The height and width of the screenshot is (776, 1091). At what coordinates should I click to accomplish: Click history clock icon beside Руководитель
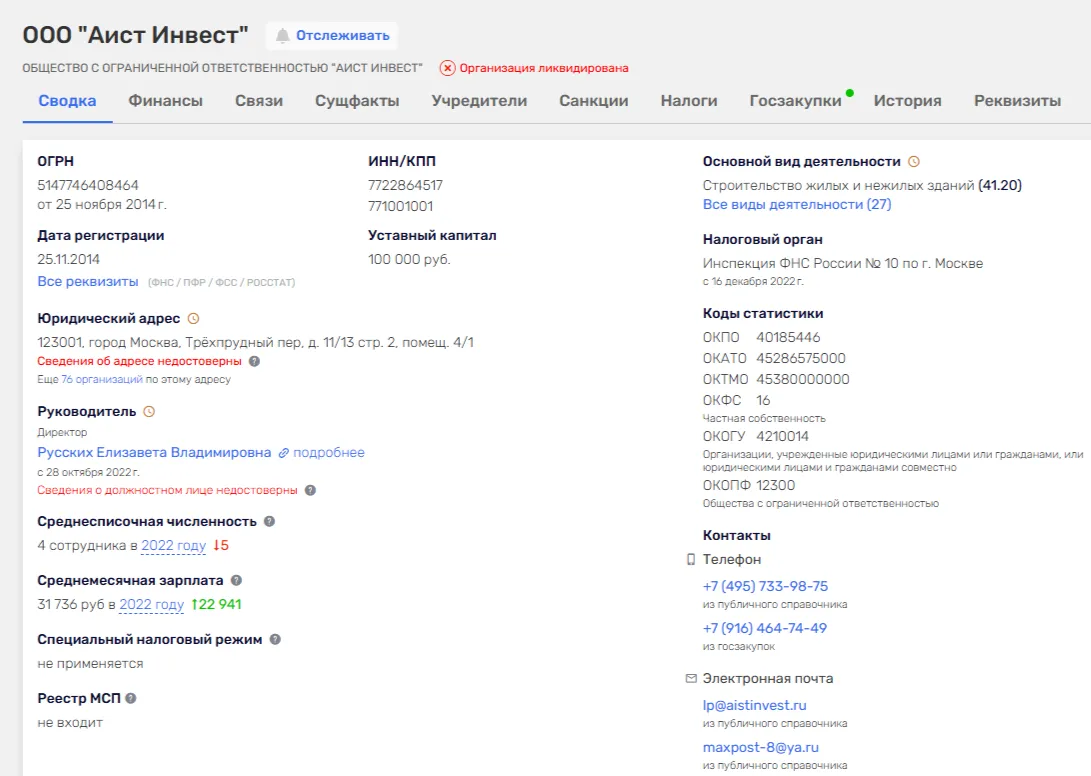(x=149, y=412)
